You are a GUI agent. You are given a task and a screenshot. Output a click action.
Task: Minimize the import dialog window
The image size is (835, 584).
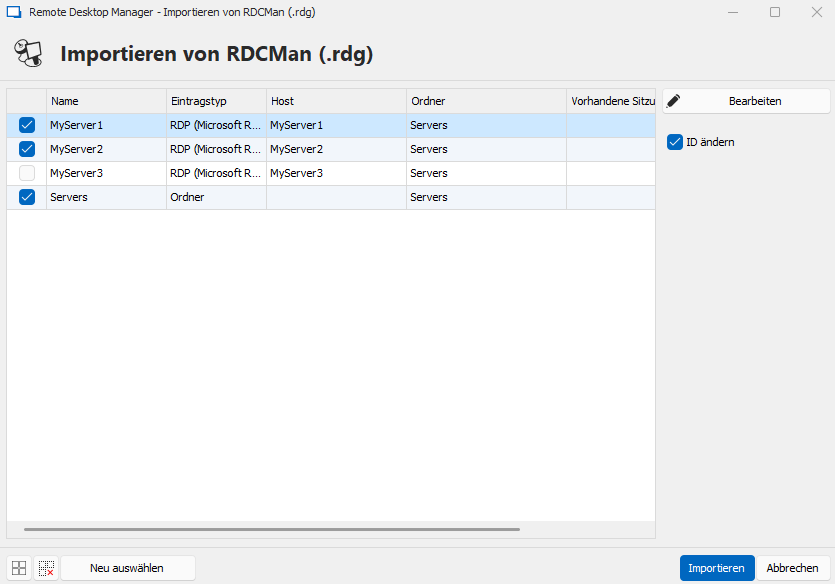pos(733,12)
